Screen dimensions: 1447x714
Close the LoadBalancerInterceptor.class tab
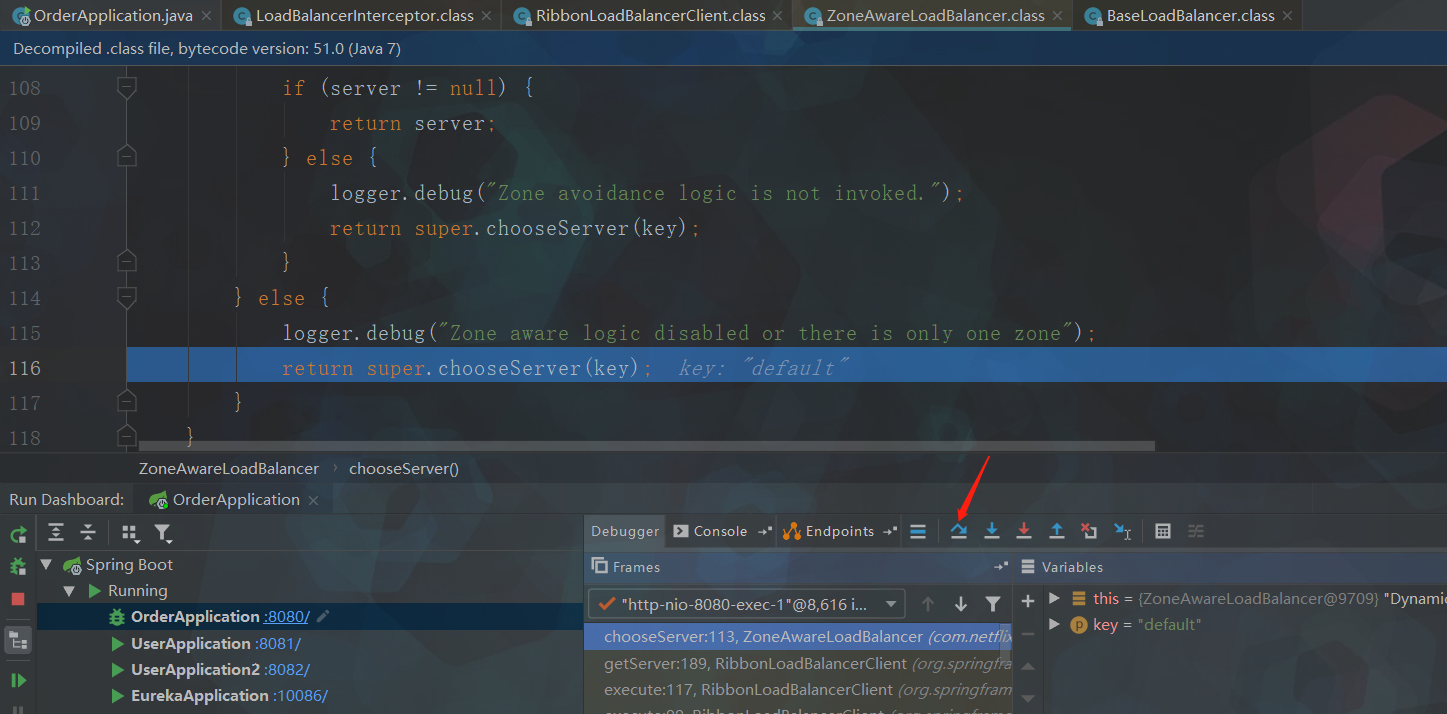coord(486,16)
